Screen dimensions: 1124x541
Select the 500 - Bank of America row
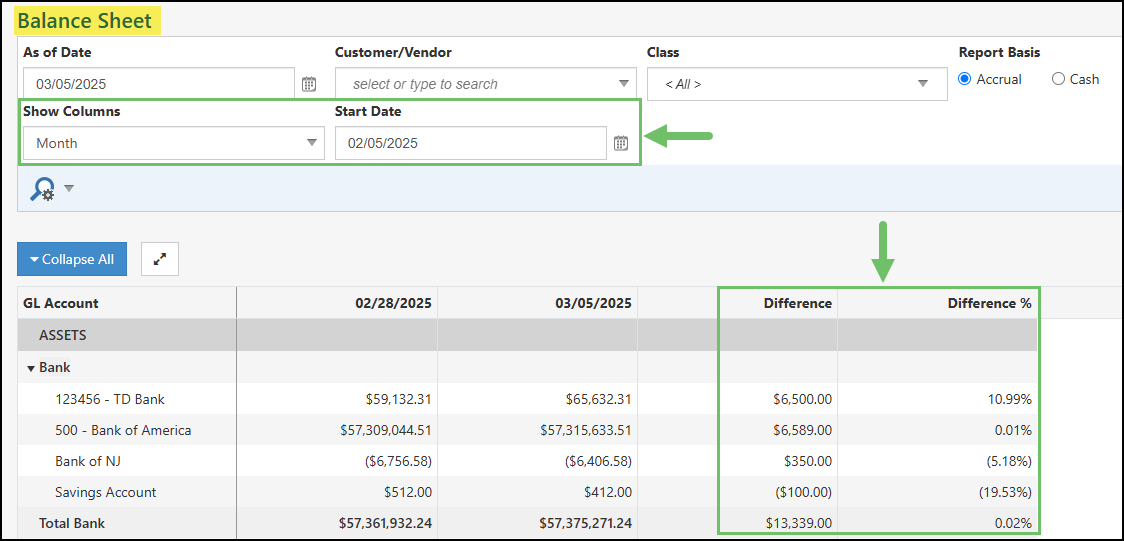(x=527, y=430)
